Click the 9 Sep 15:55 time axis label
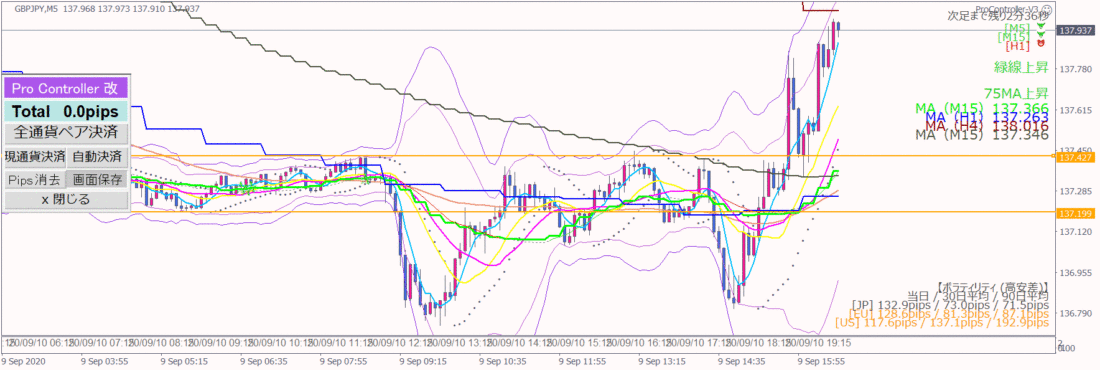 click(822, 363)
